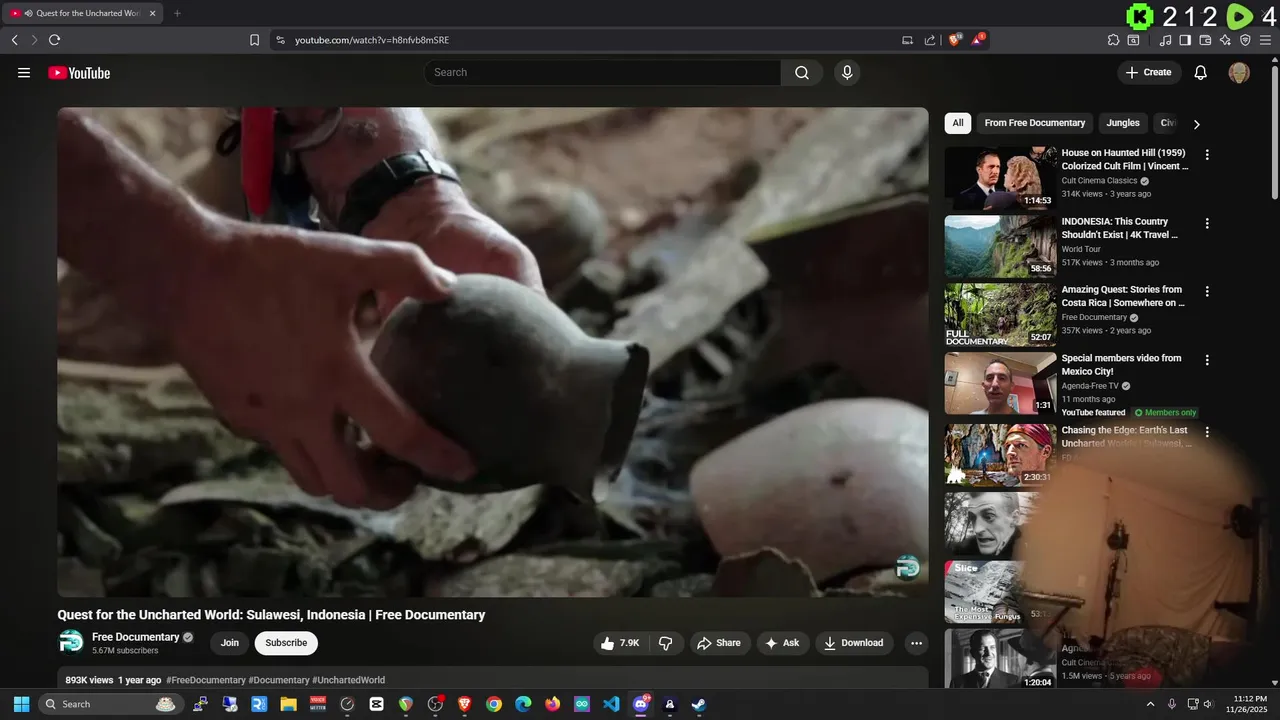Open the YouTube guide hamburger menu
The width and height of the screenshot is (1280, 720).
24,72
